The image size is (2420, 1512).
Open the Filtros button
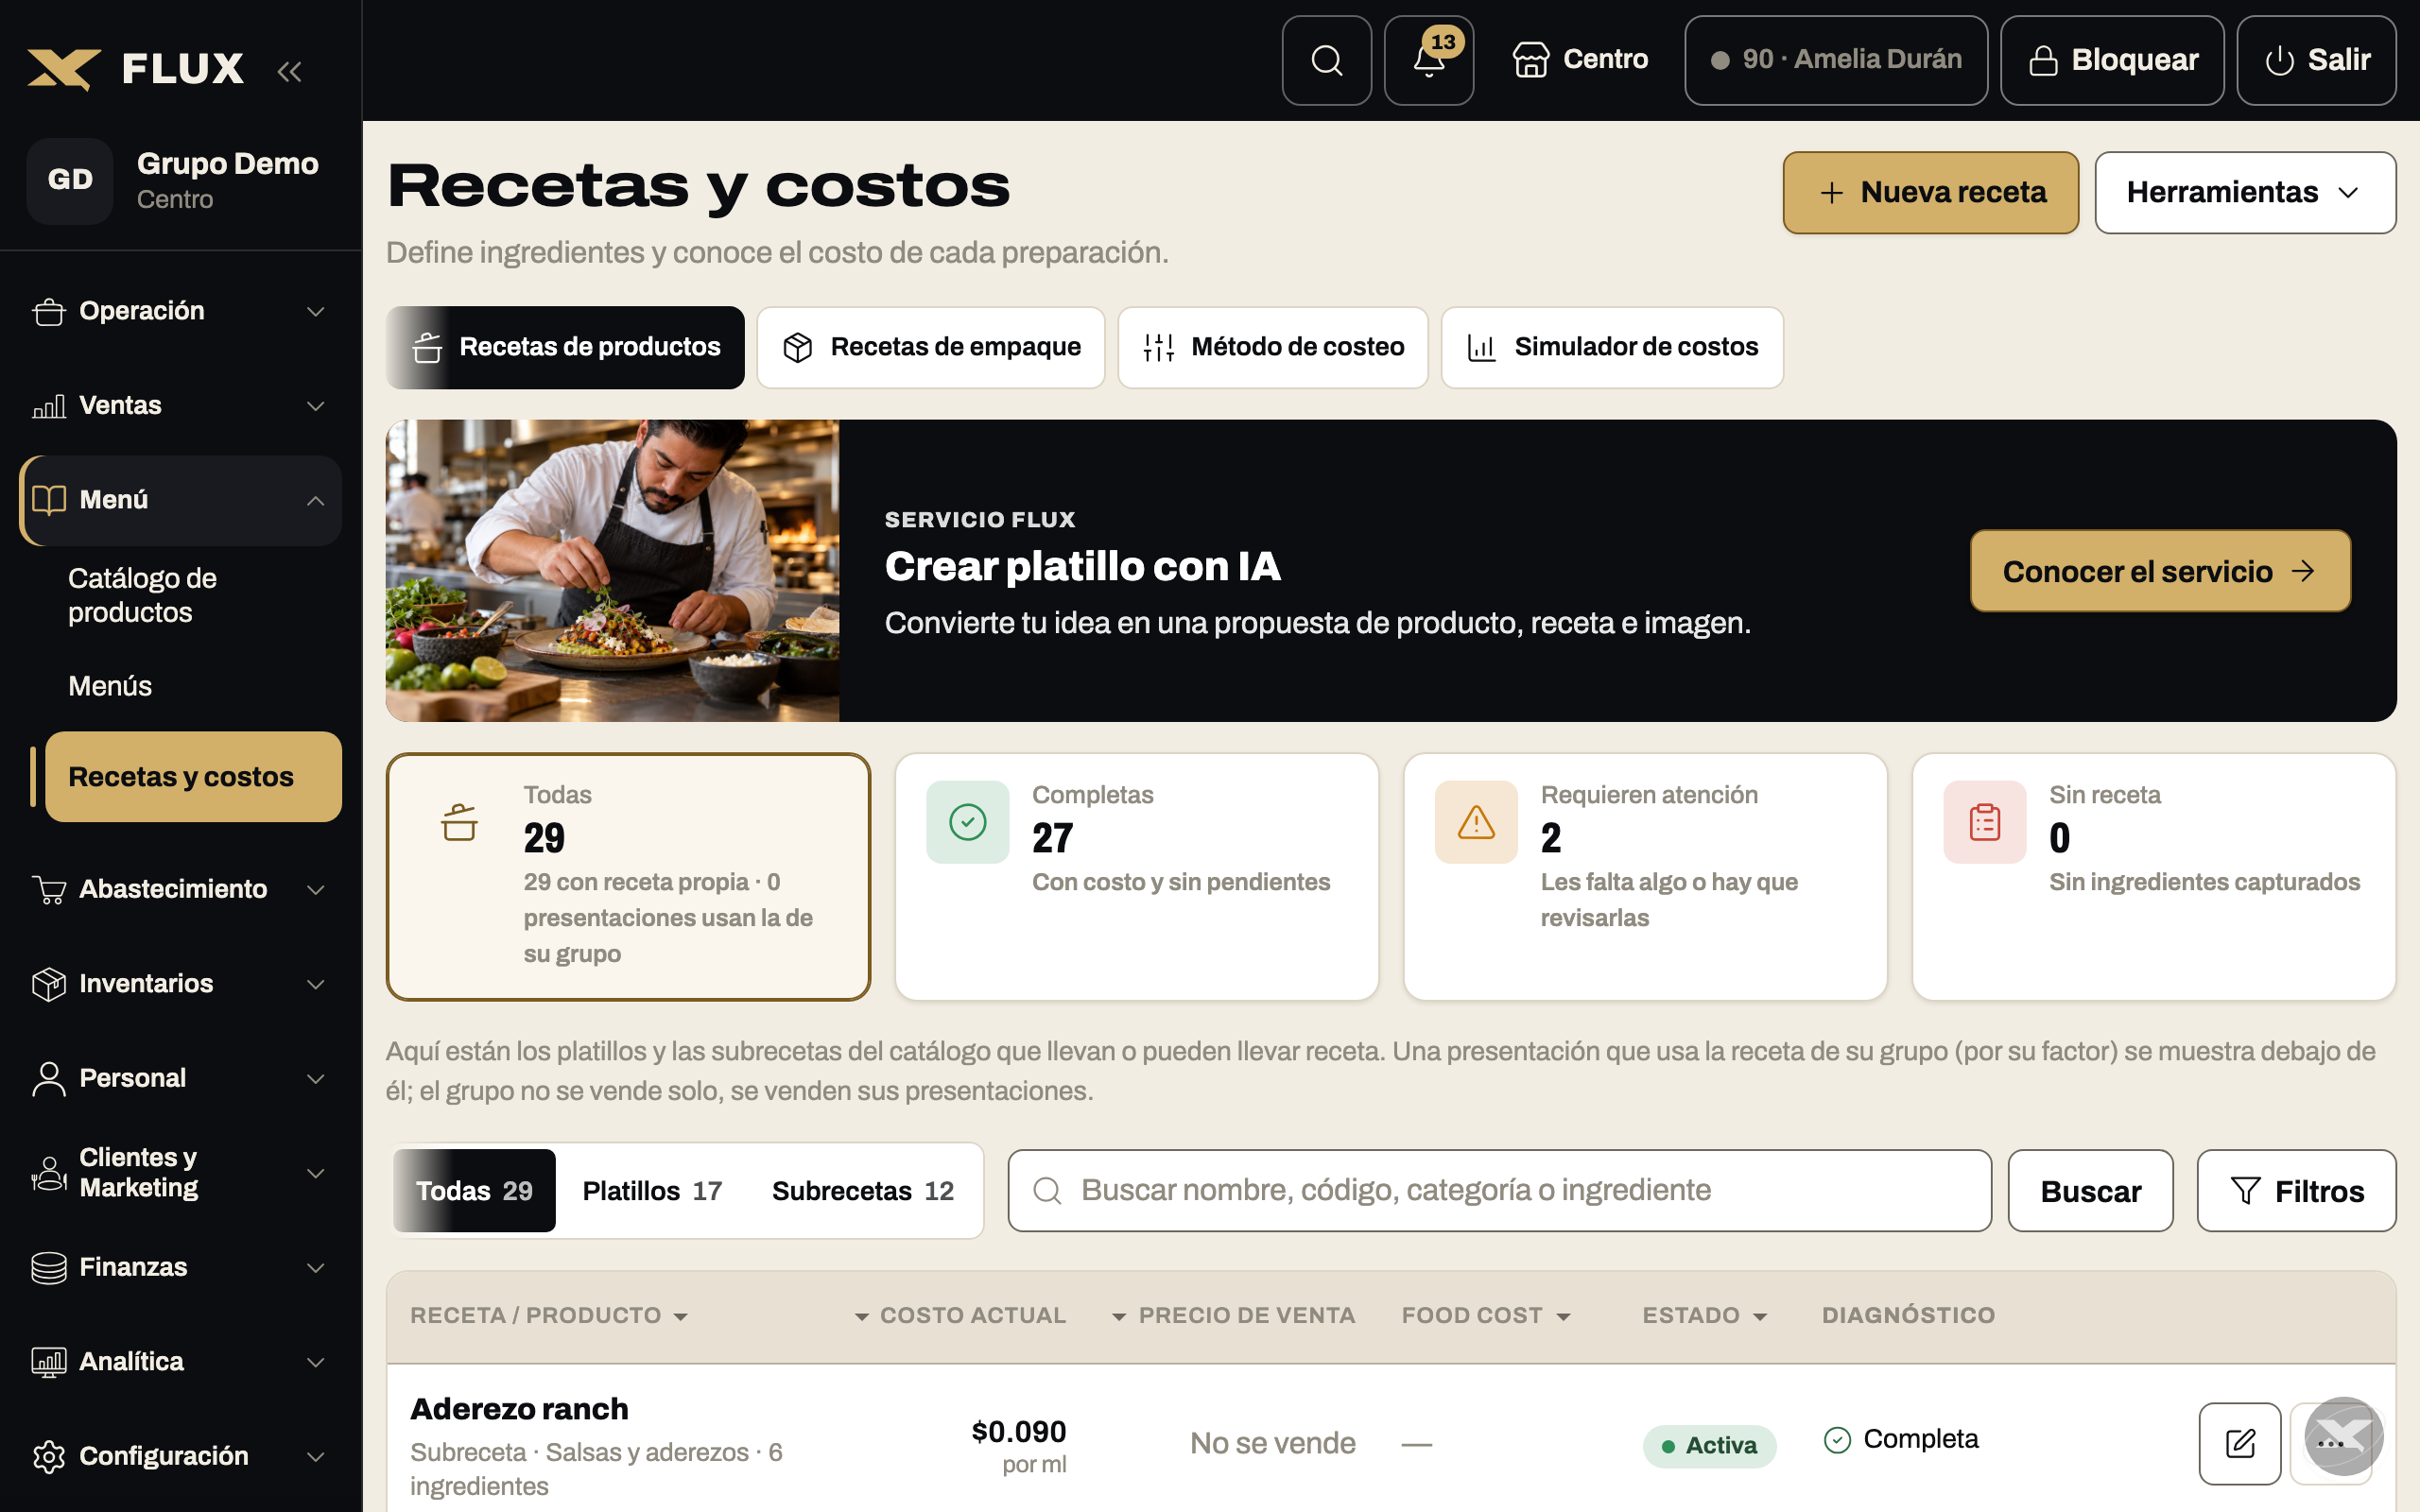2296,1191
